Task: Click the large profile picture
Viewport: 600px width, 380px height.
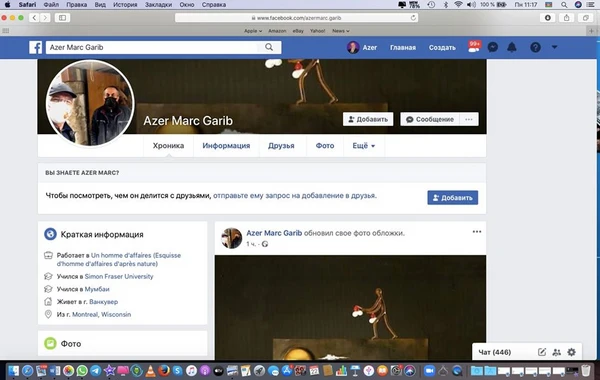Action: click(x=90, y=103)
